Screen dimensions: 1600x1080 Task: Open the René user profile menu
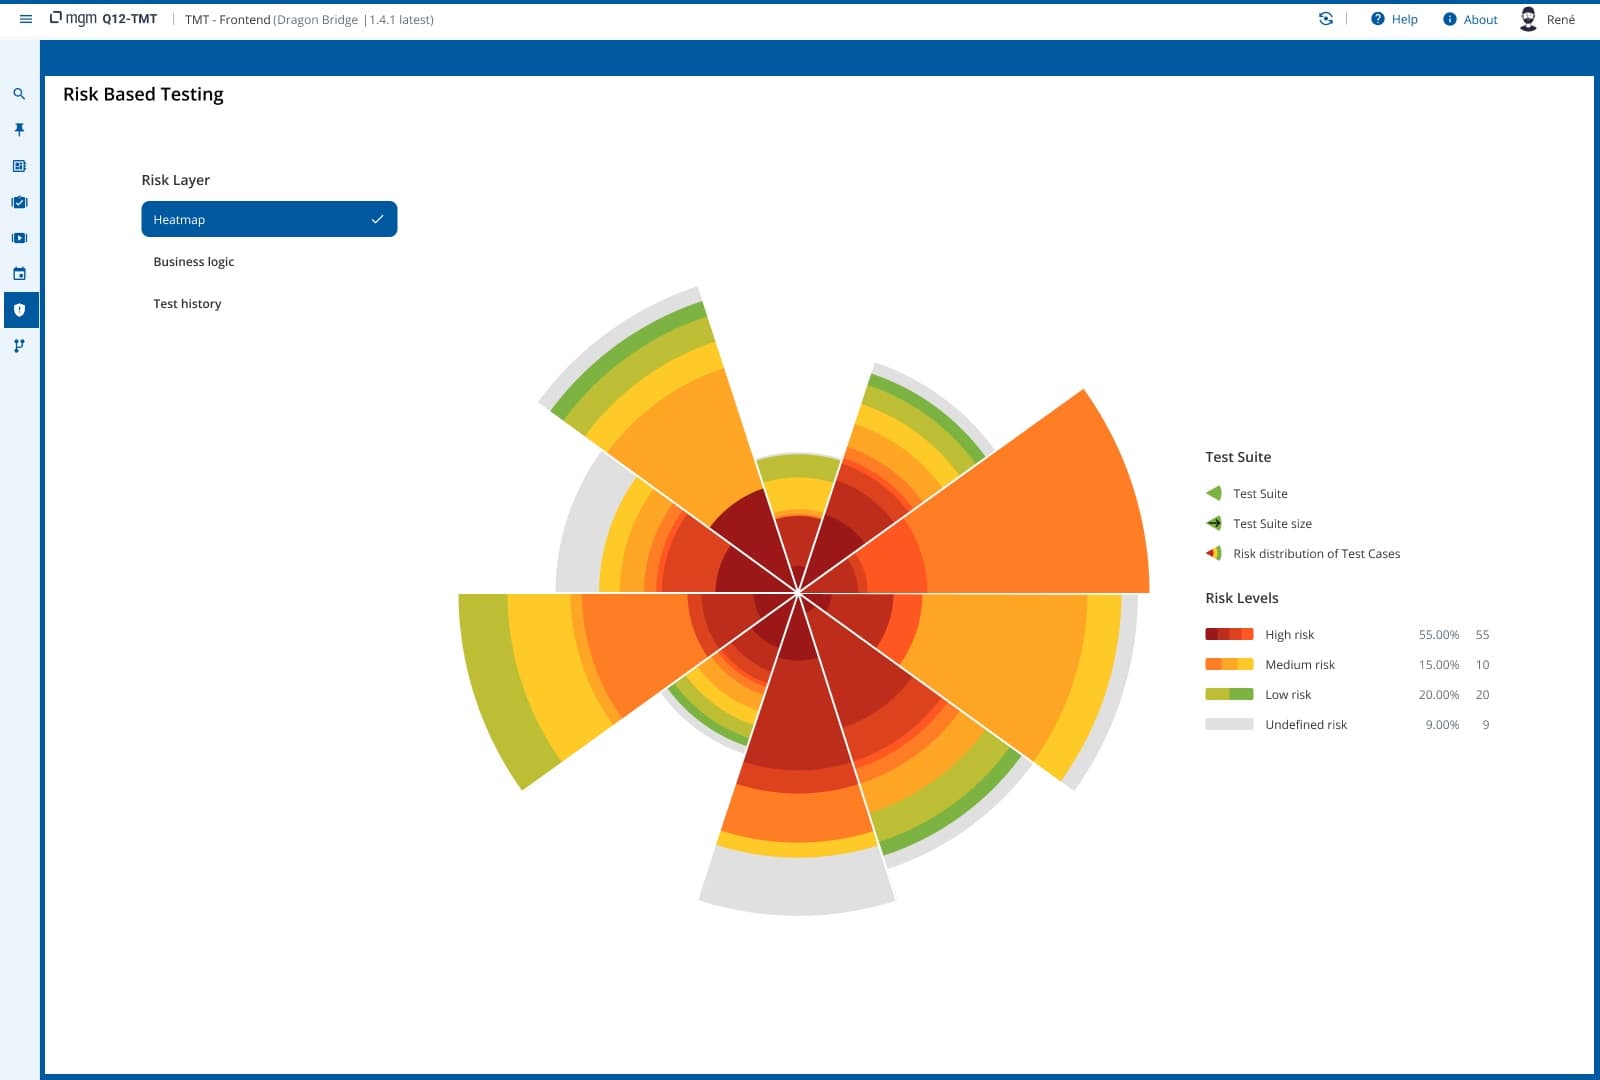(1547, 19)
